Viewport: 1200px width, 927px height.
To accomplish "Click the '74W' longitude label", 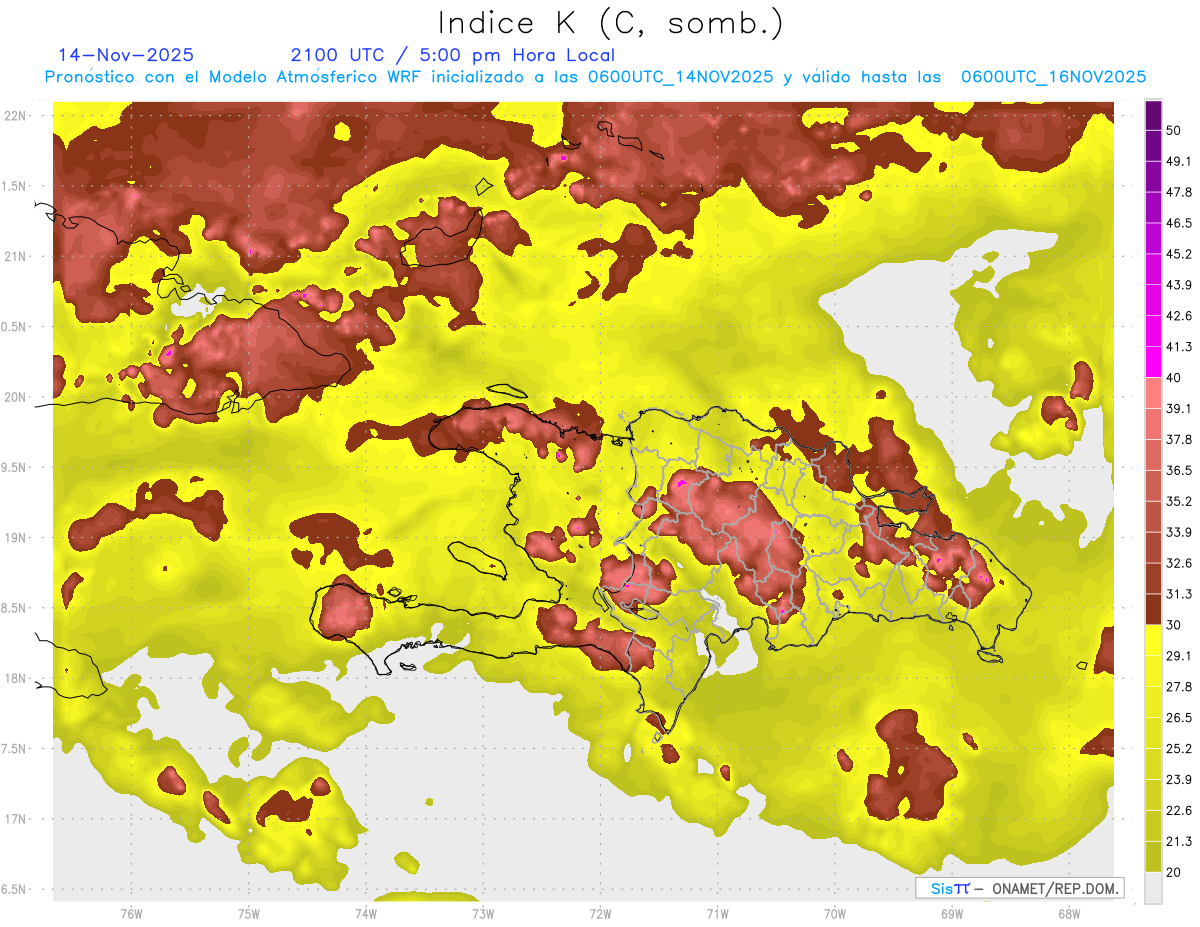I will pyautogui.click(x=365, y=913).
